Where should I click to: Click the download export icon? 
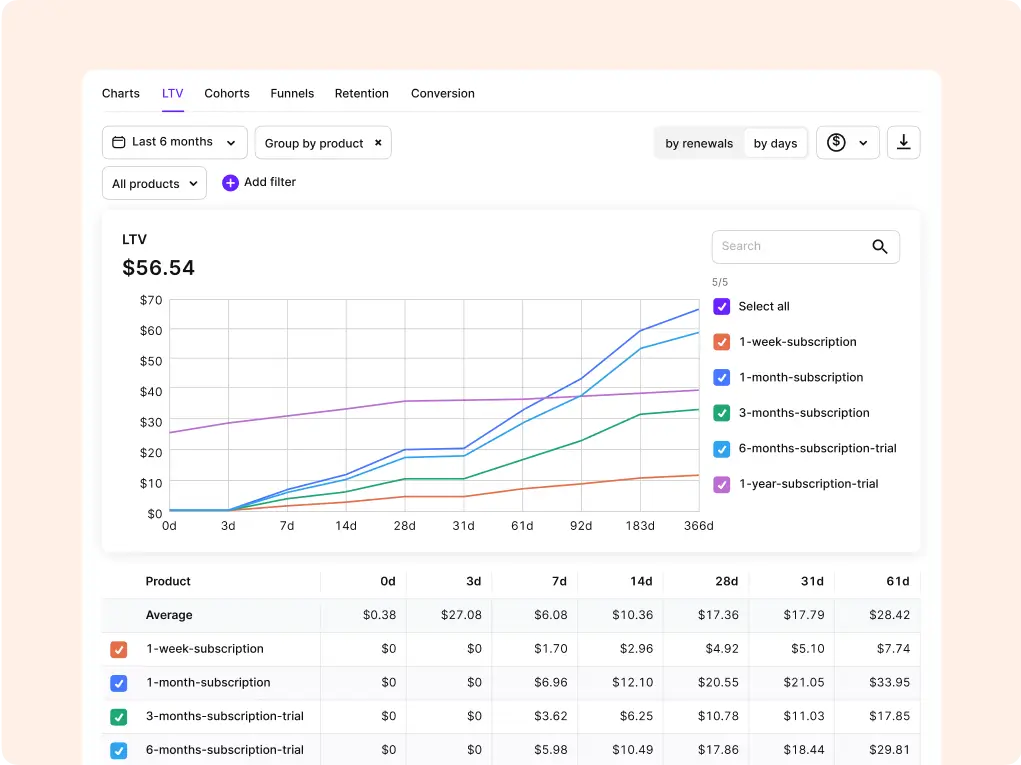point(903,143)
